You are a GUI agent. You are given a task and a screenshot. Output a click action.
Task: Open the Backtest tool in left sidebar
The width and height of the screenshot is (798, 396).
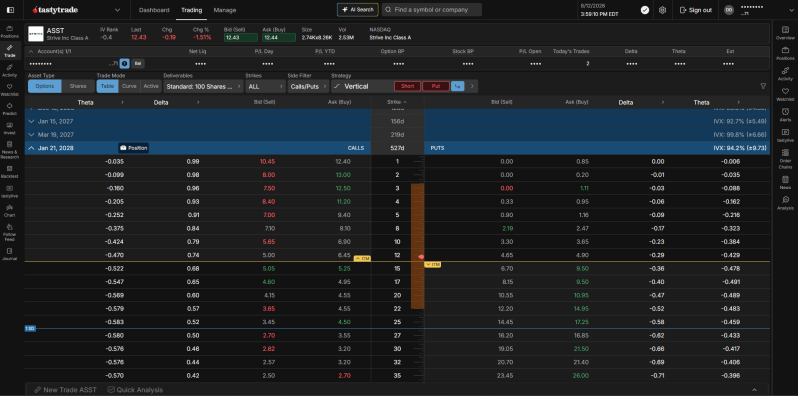point(10,172)
